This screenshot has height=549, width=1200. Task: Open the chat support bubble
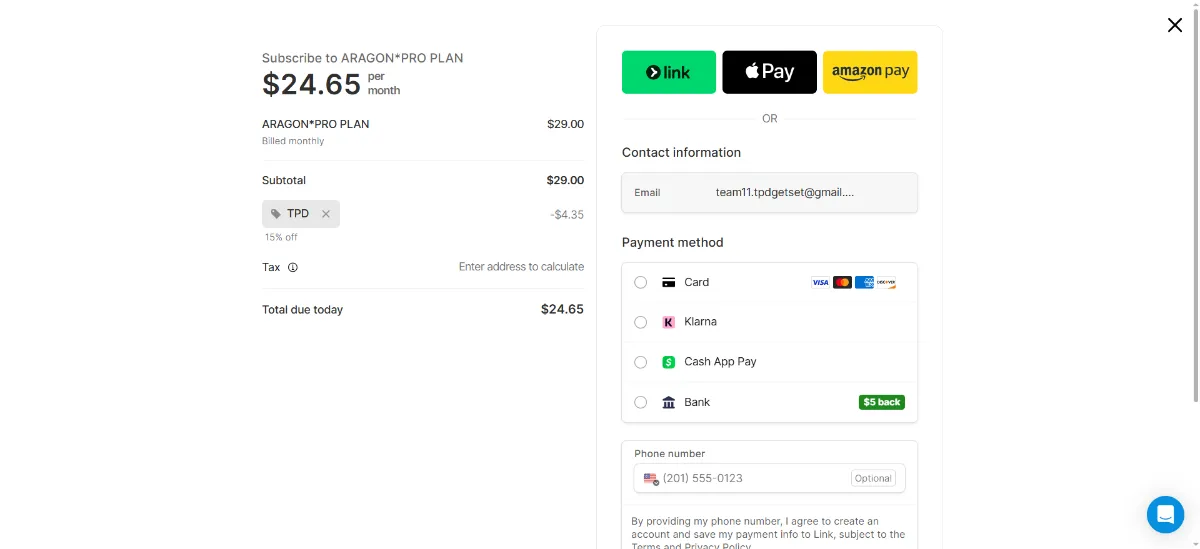click(x=1165, y=515)
